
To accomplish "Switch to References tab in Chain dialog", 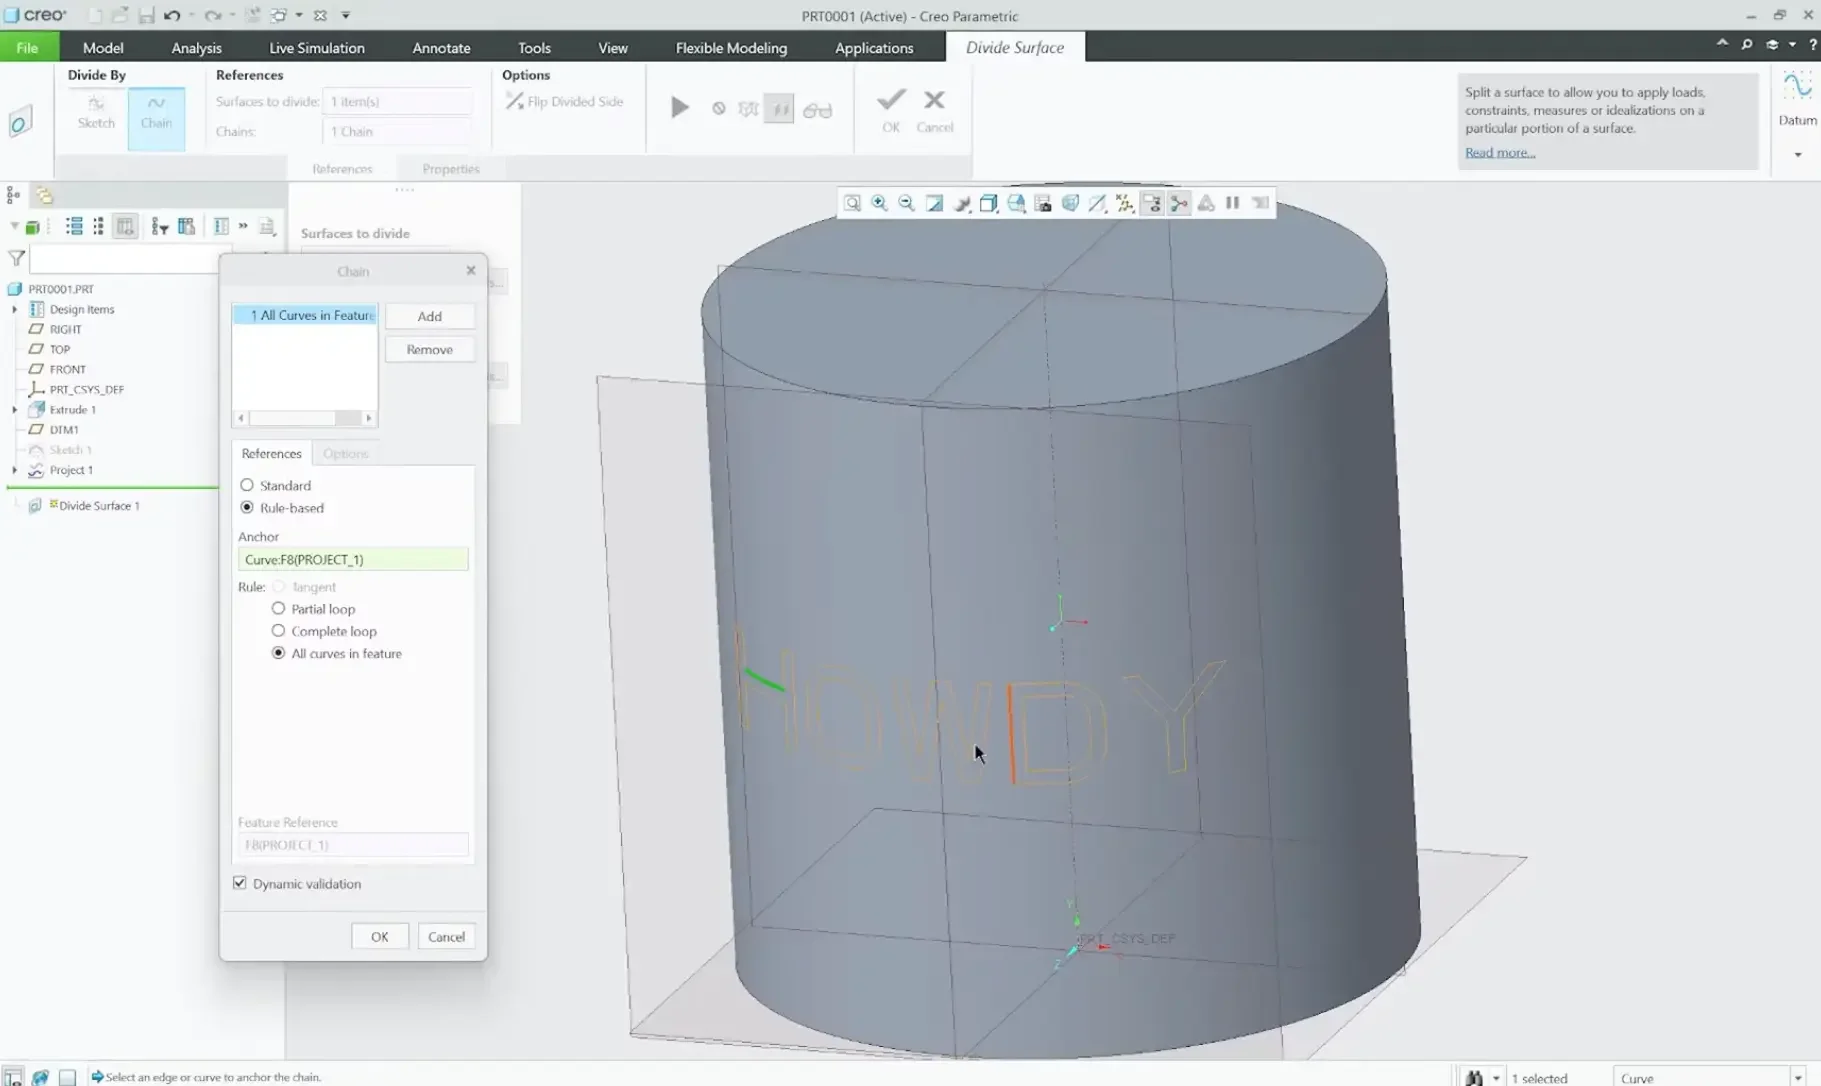I will point(271,453).
